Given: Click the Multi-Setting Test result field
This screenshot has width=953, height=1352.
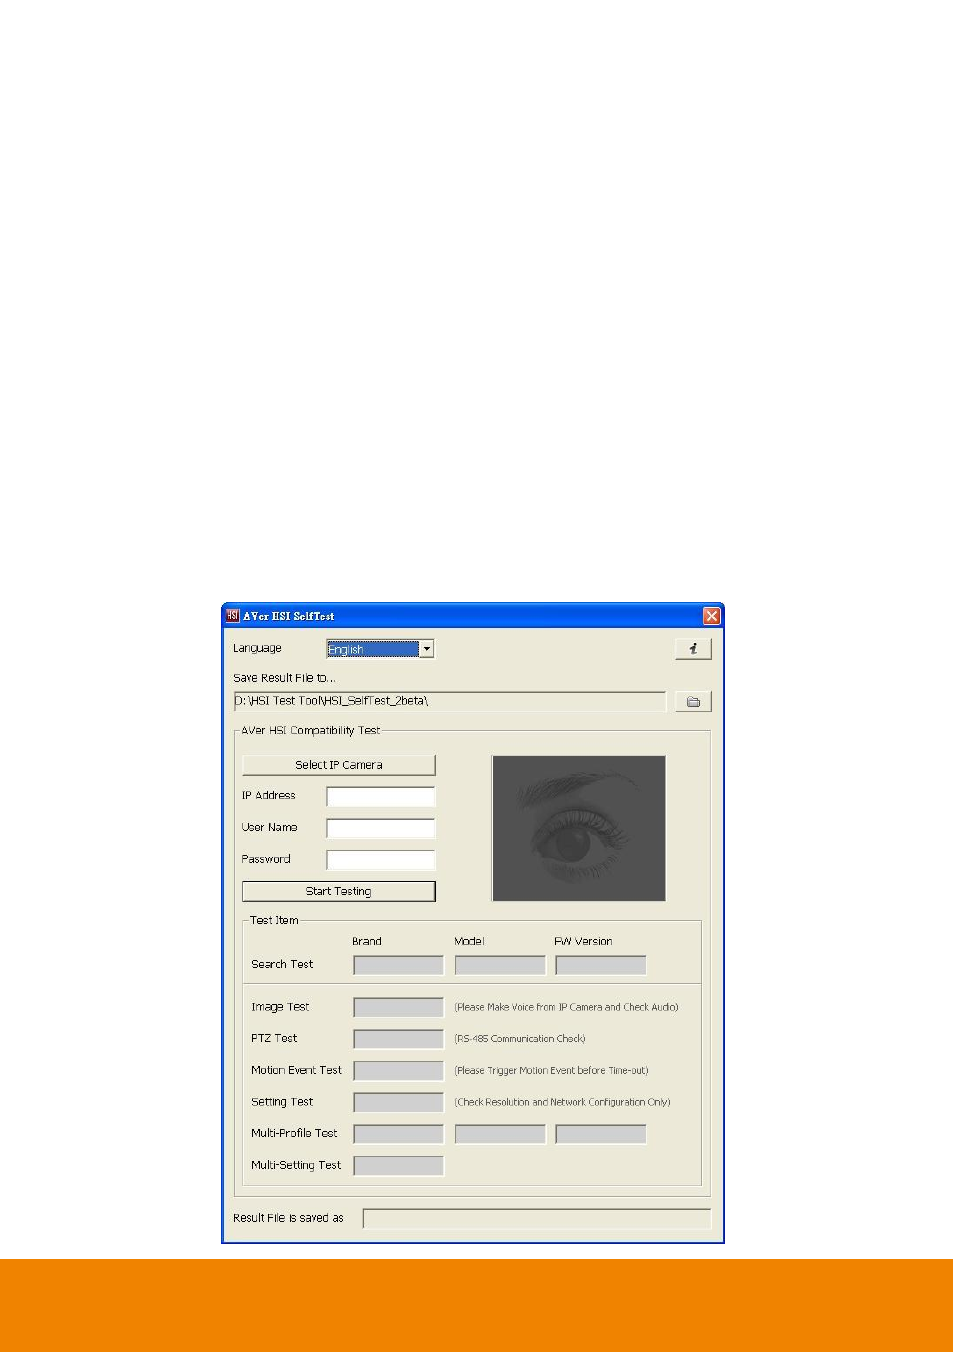Looking at the screenshot, I should coord(398,1166).
